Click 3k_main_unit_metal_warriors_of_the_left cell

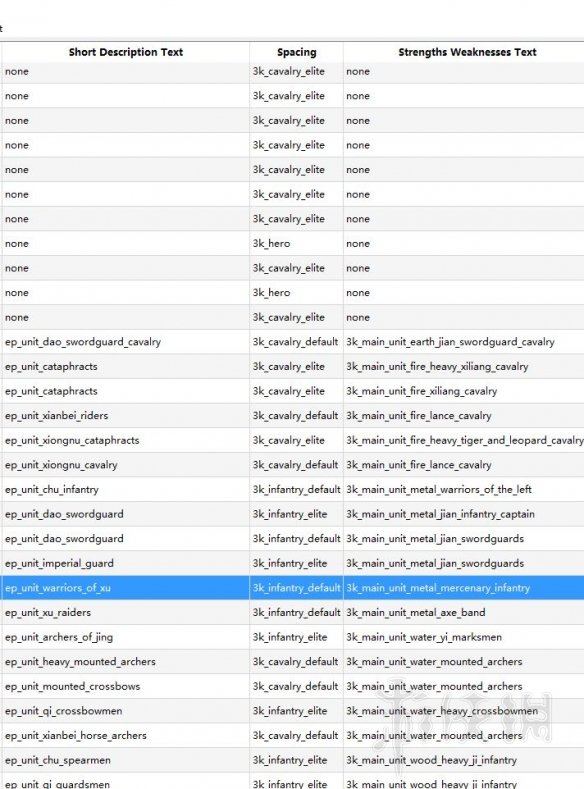click(464, 490)
